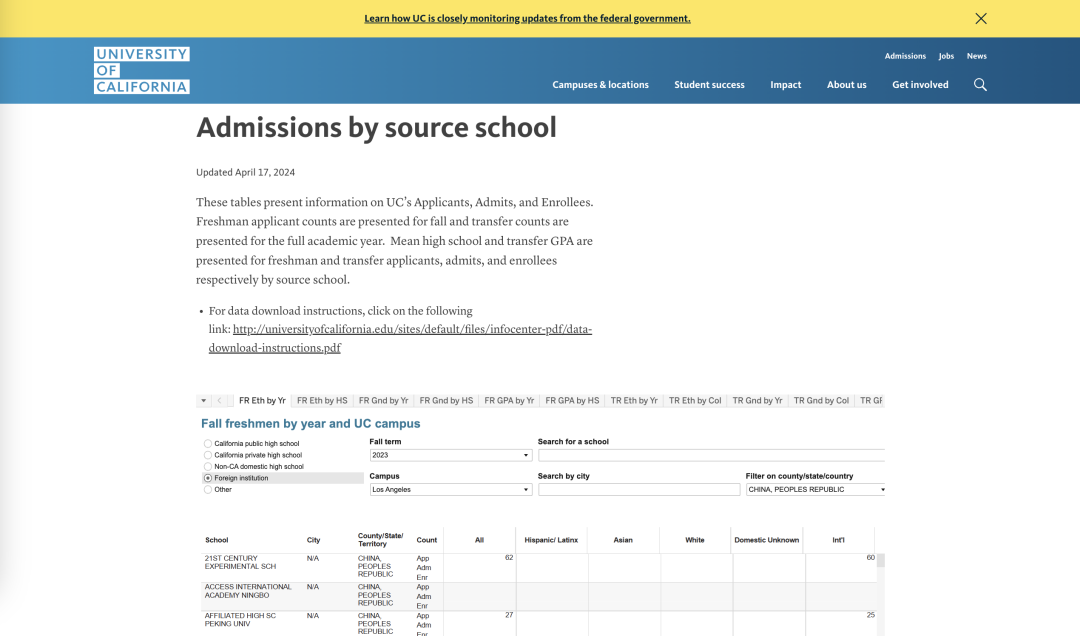Viewport: 1080px width, 636px height.
Task: Click Int'l value 25 for Peking Univ
Action: (871, 615)
